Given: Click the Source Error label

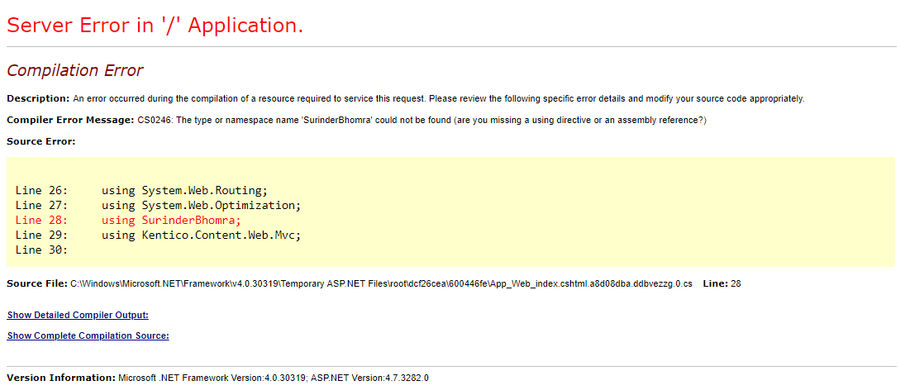Looking at the screenshot, I should click(x=41, y=141).
